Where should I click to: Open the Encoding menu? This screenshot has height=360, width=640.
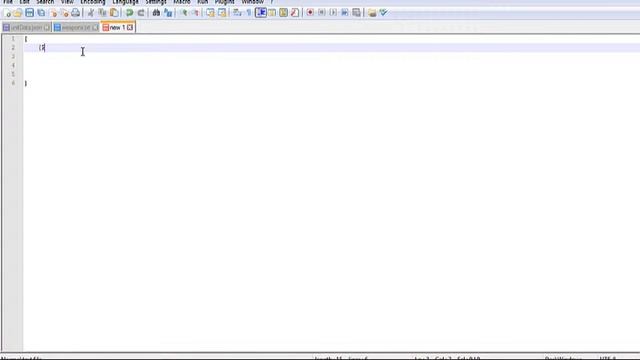click(x=93, y=2)
